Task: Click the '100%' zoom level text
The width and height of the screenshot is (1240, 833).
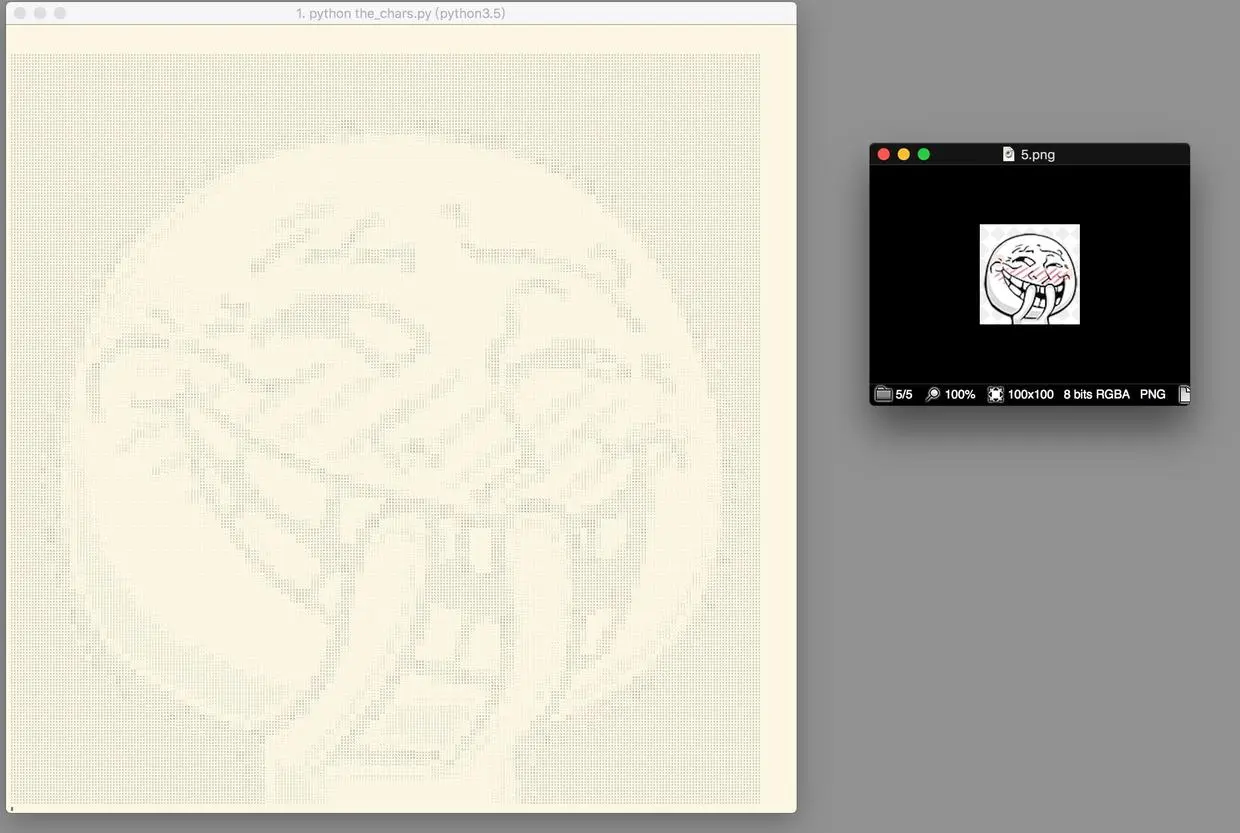Action: (960, 395)
